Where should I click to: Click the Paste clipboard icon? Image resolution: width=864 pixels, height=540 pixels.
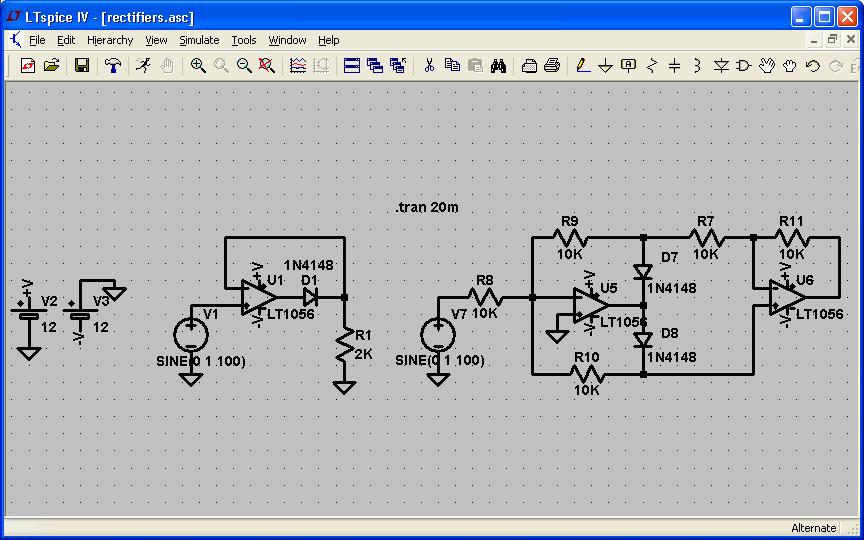(x=476, y=66)
